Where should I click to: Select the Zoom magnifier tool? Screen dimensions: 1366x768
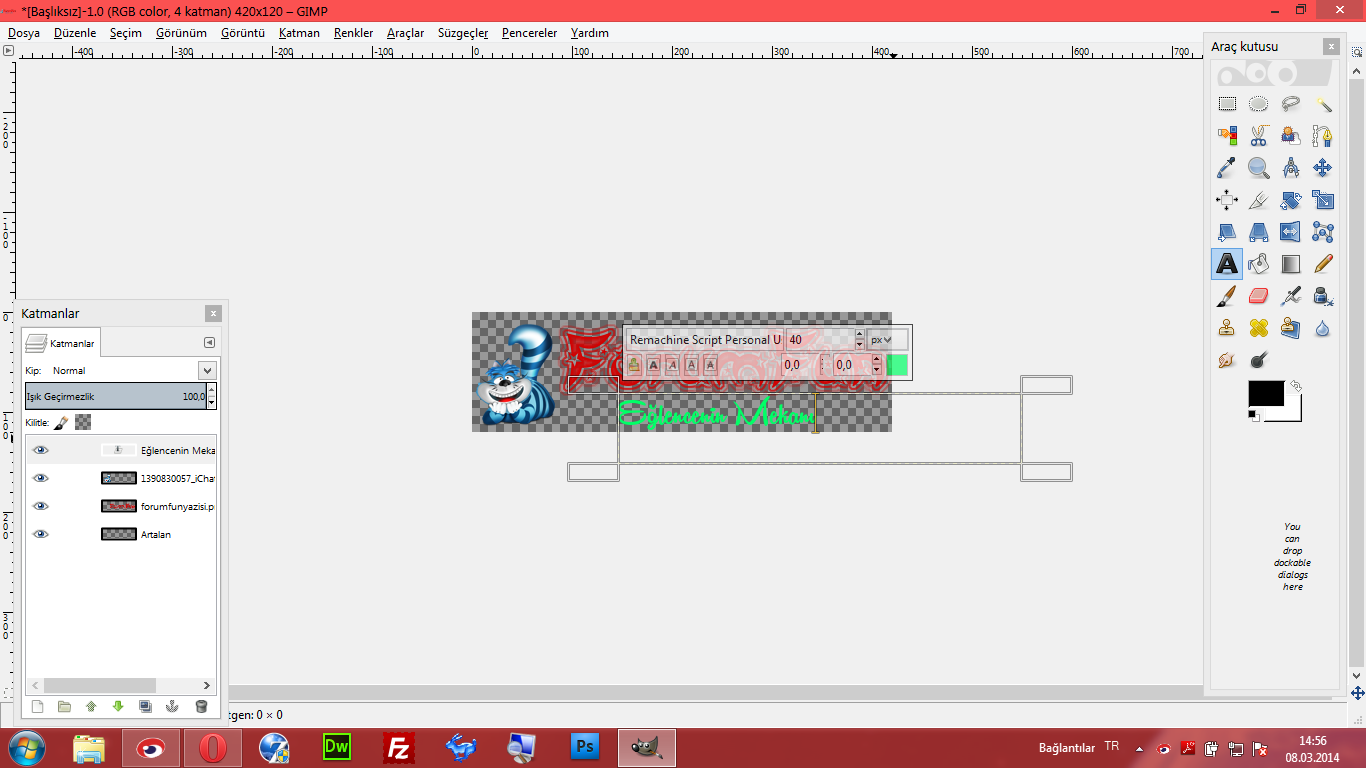tap(1259, 168)
